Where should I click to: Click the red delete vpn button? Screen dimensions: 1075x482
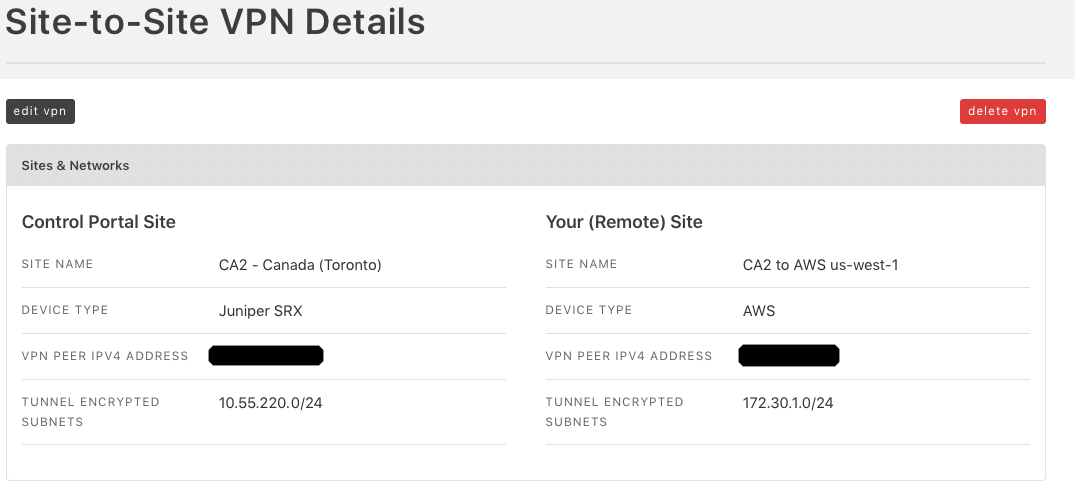1002,111
